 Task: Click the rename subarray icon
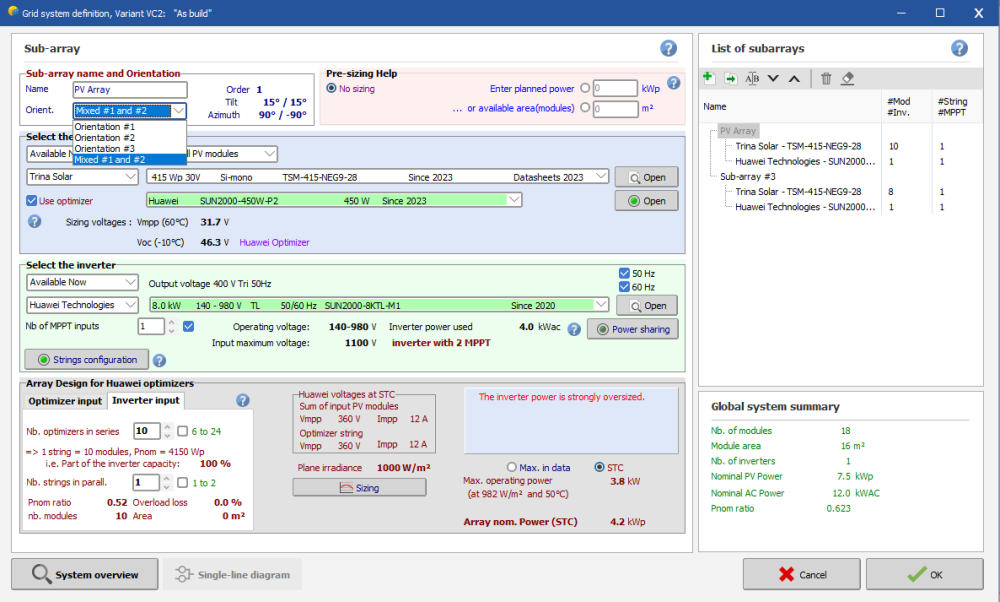click(752, 78)
